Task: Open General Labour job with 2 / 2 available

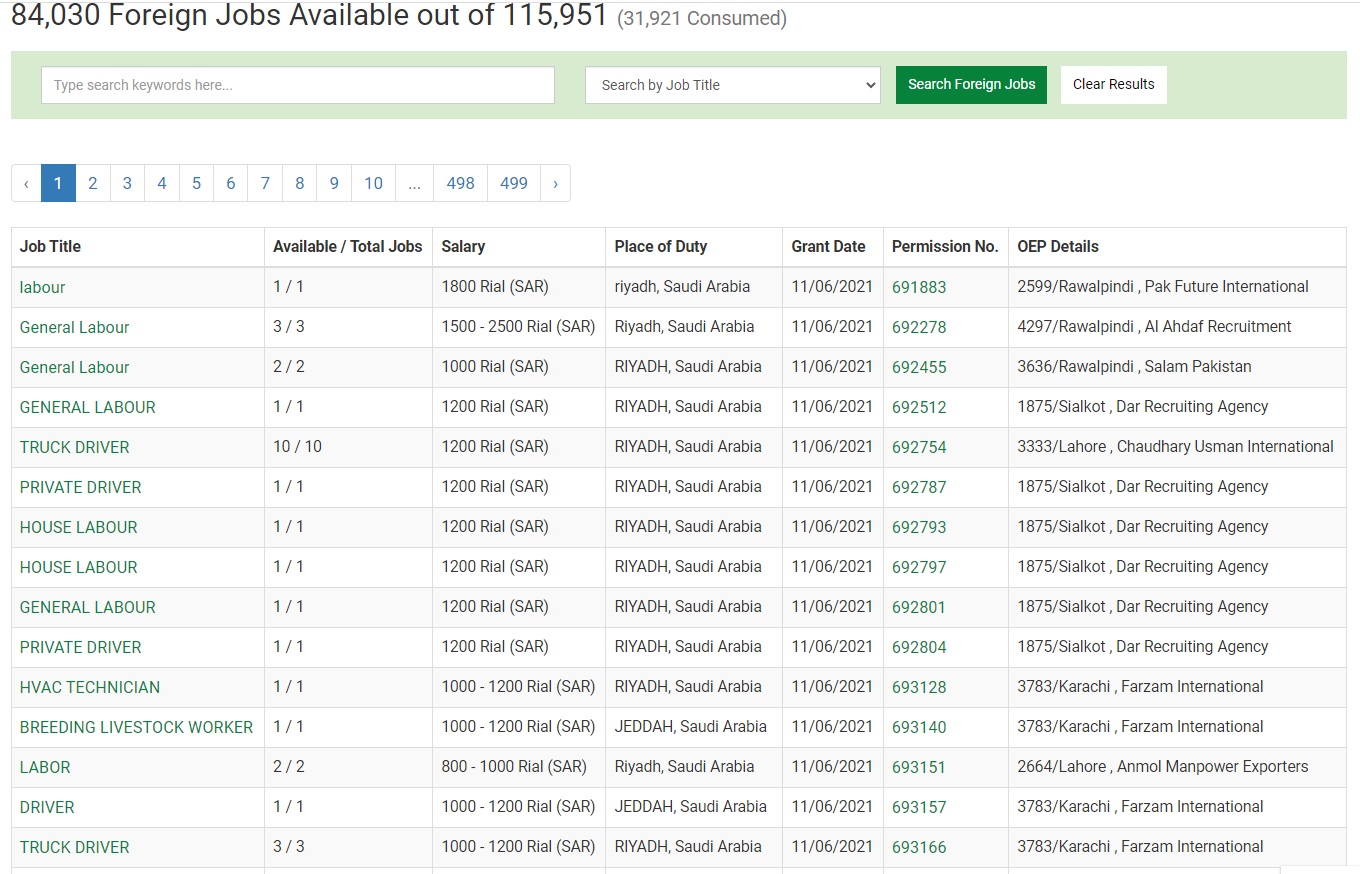Action: (x=74, y=367)
